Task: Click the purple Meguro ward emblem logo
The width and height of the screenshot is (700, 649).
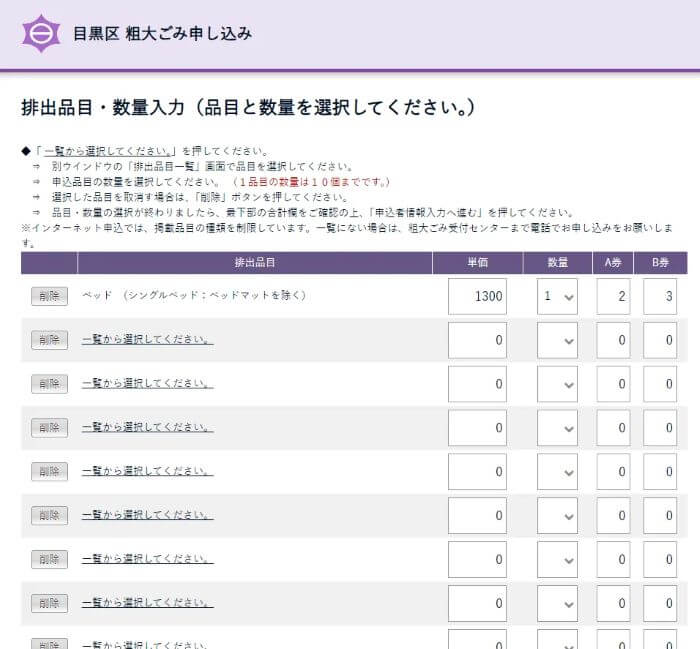Action: [41, 33]
